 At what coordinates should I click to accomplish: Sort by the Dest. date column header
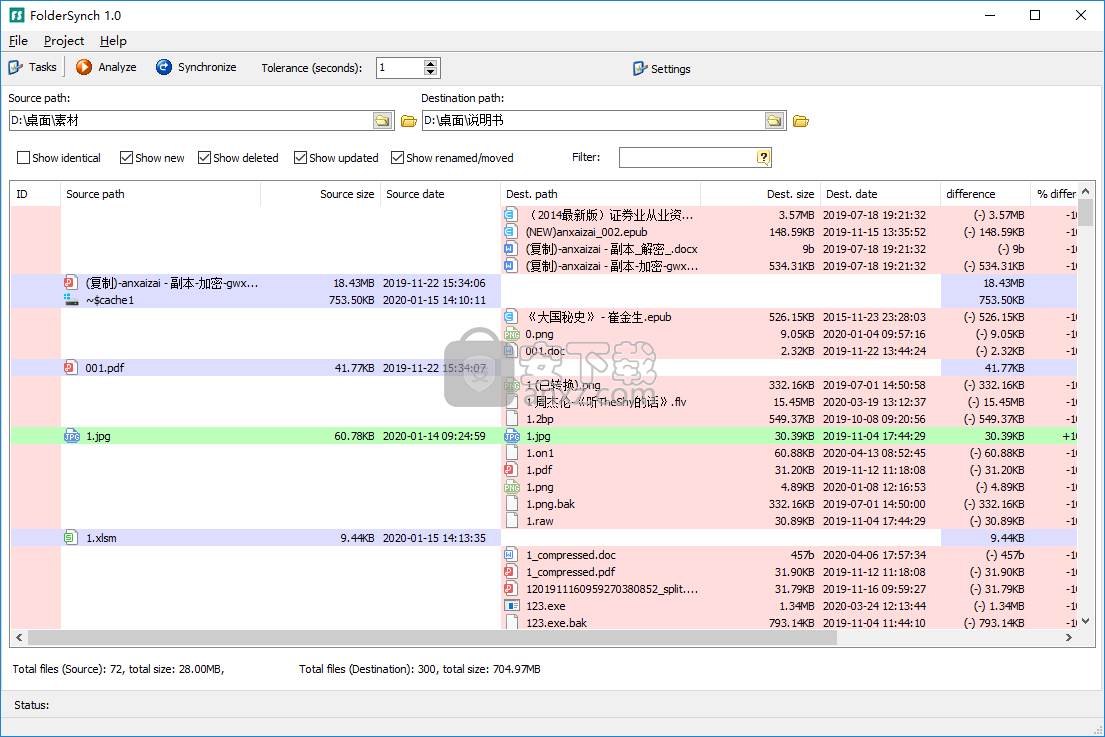tap(880, 194)
